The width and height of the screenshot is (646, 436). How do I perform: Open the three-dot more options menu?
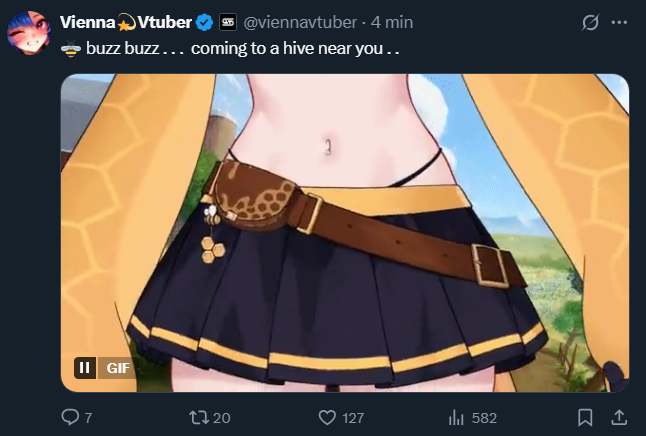pyautogui.click(x=619, y=22)
